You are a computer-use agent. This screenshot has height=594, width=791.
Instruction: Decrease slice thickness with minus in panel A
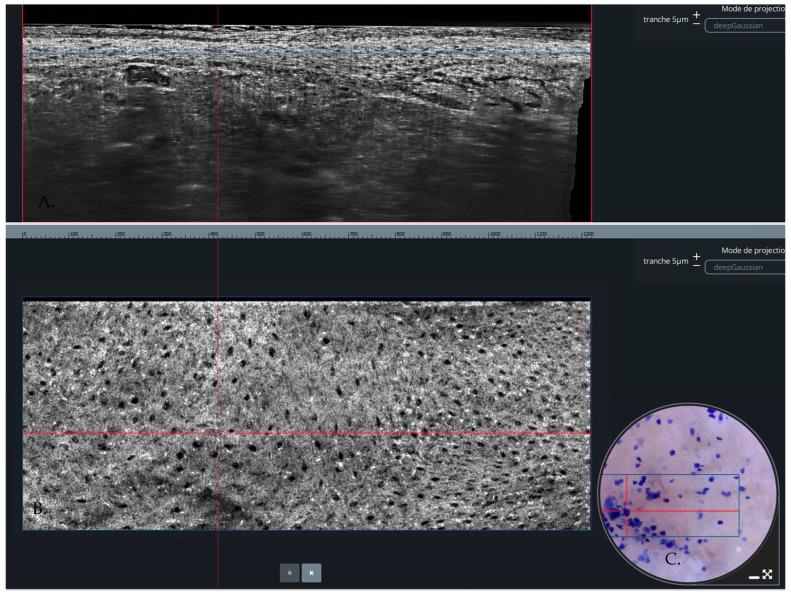pos(696,25)
